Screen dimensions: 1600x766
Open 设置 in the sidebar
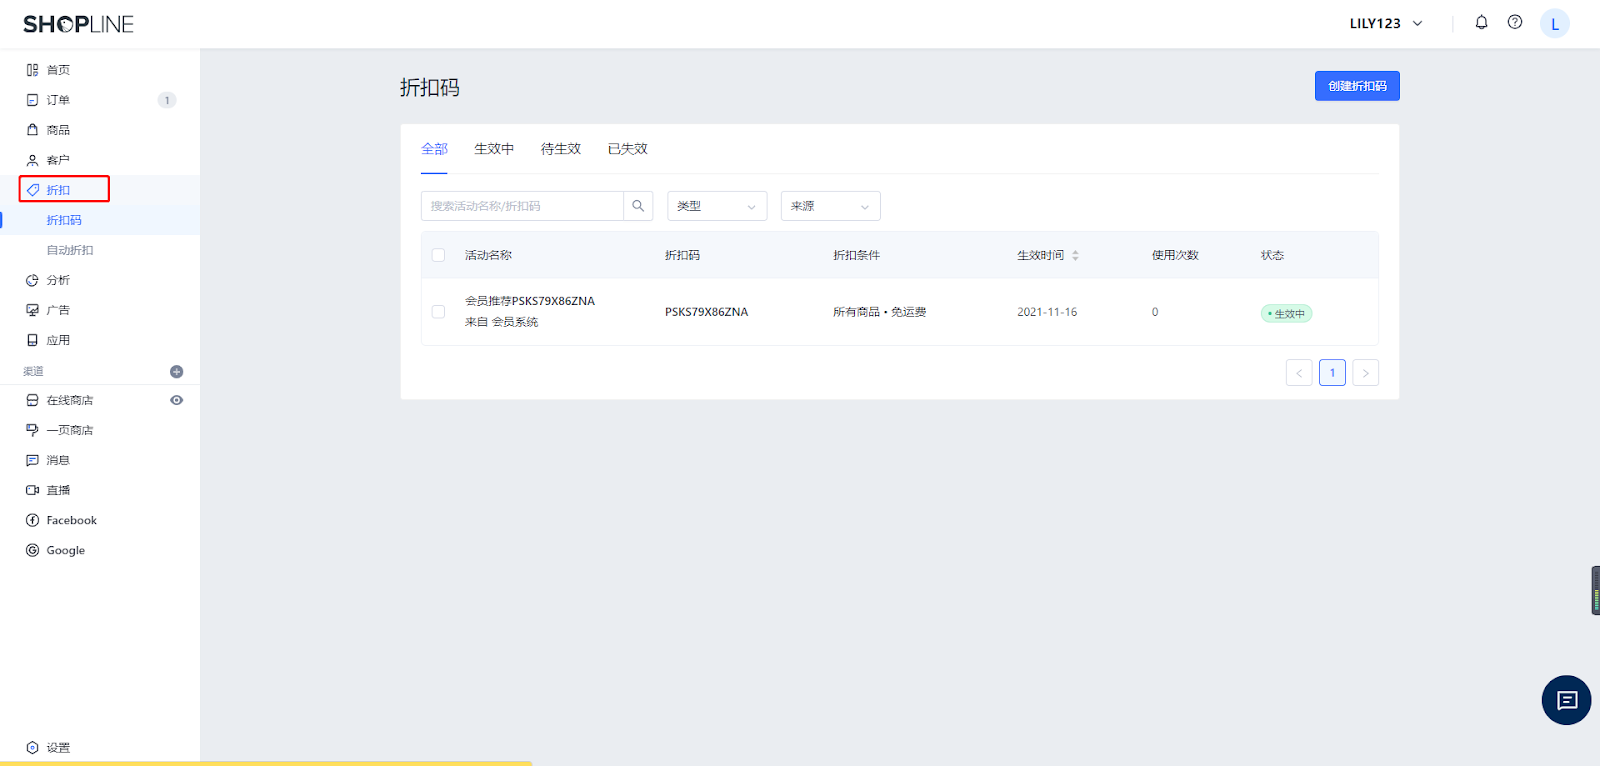58,748
